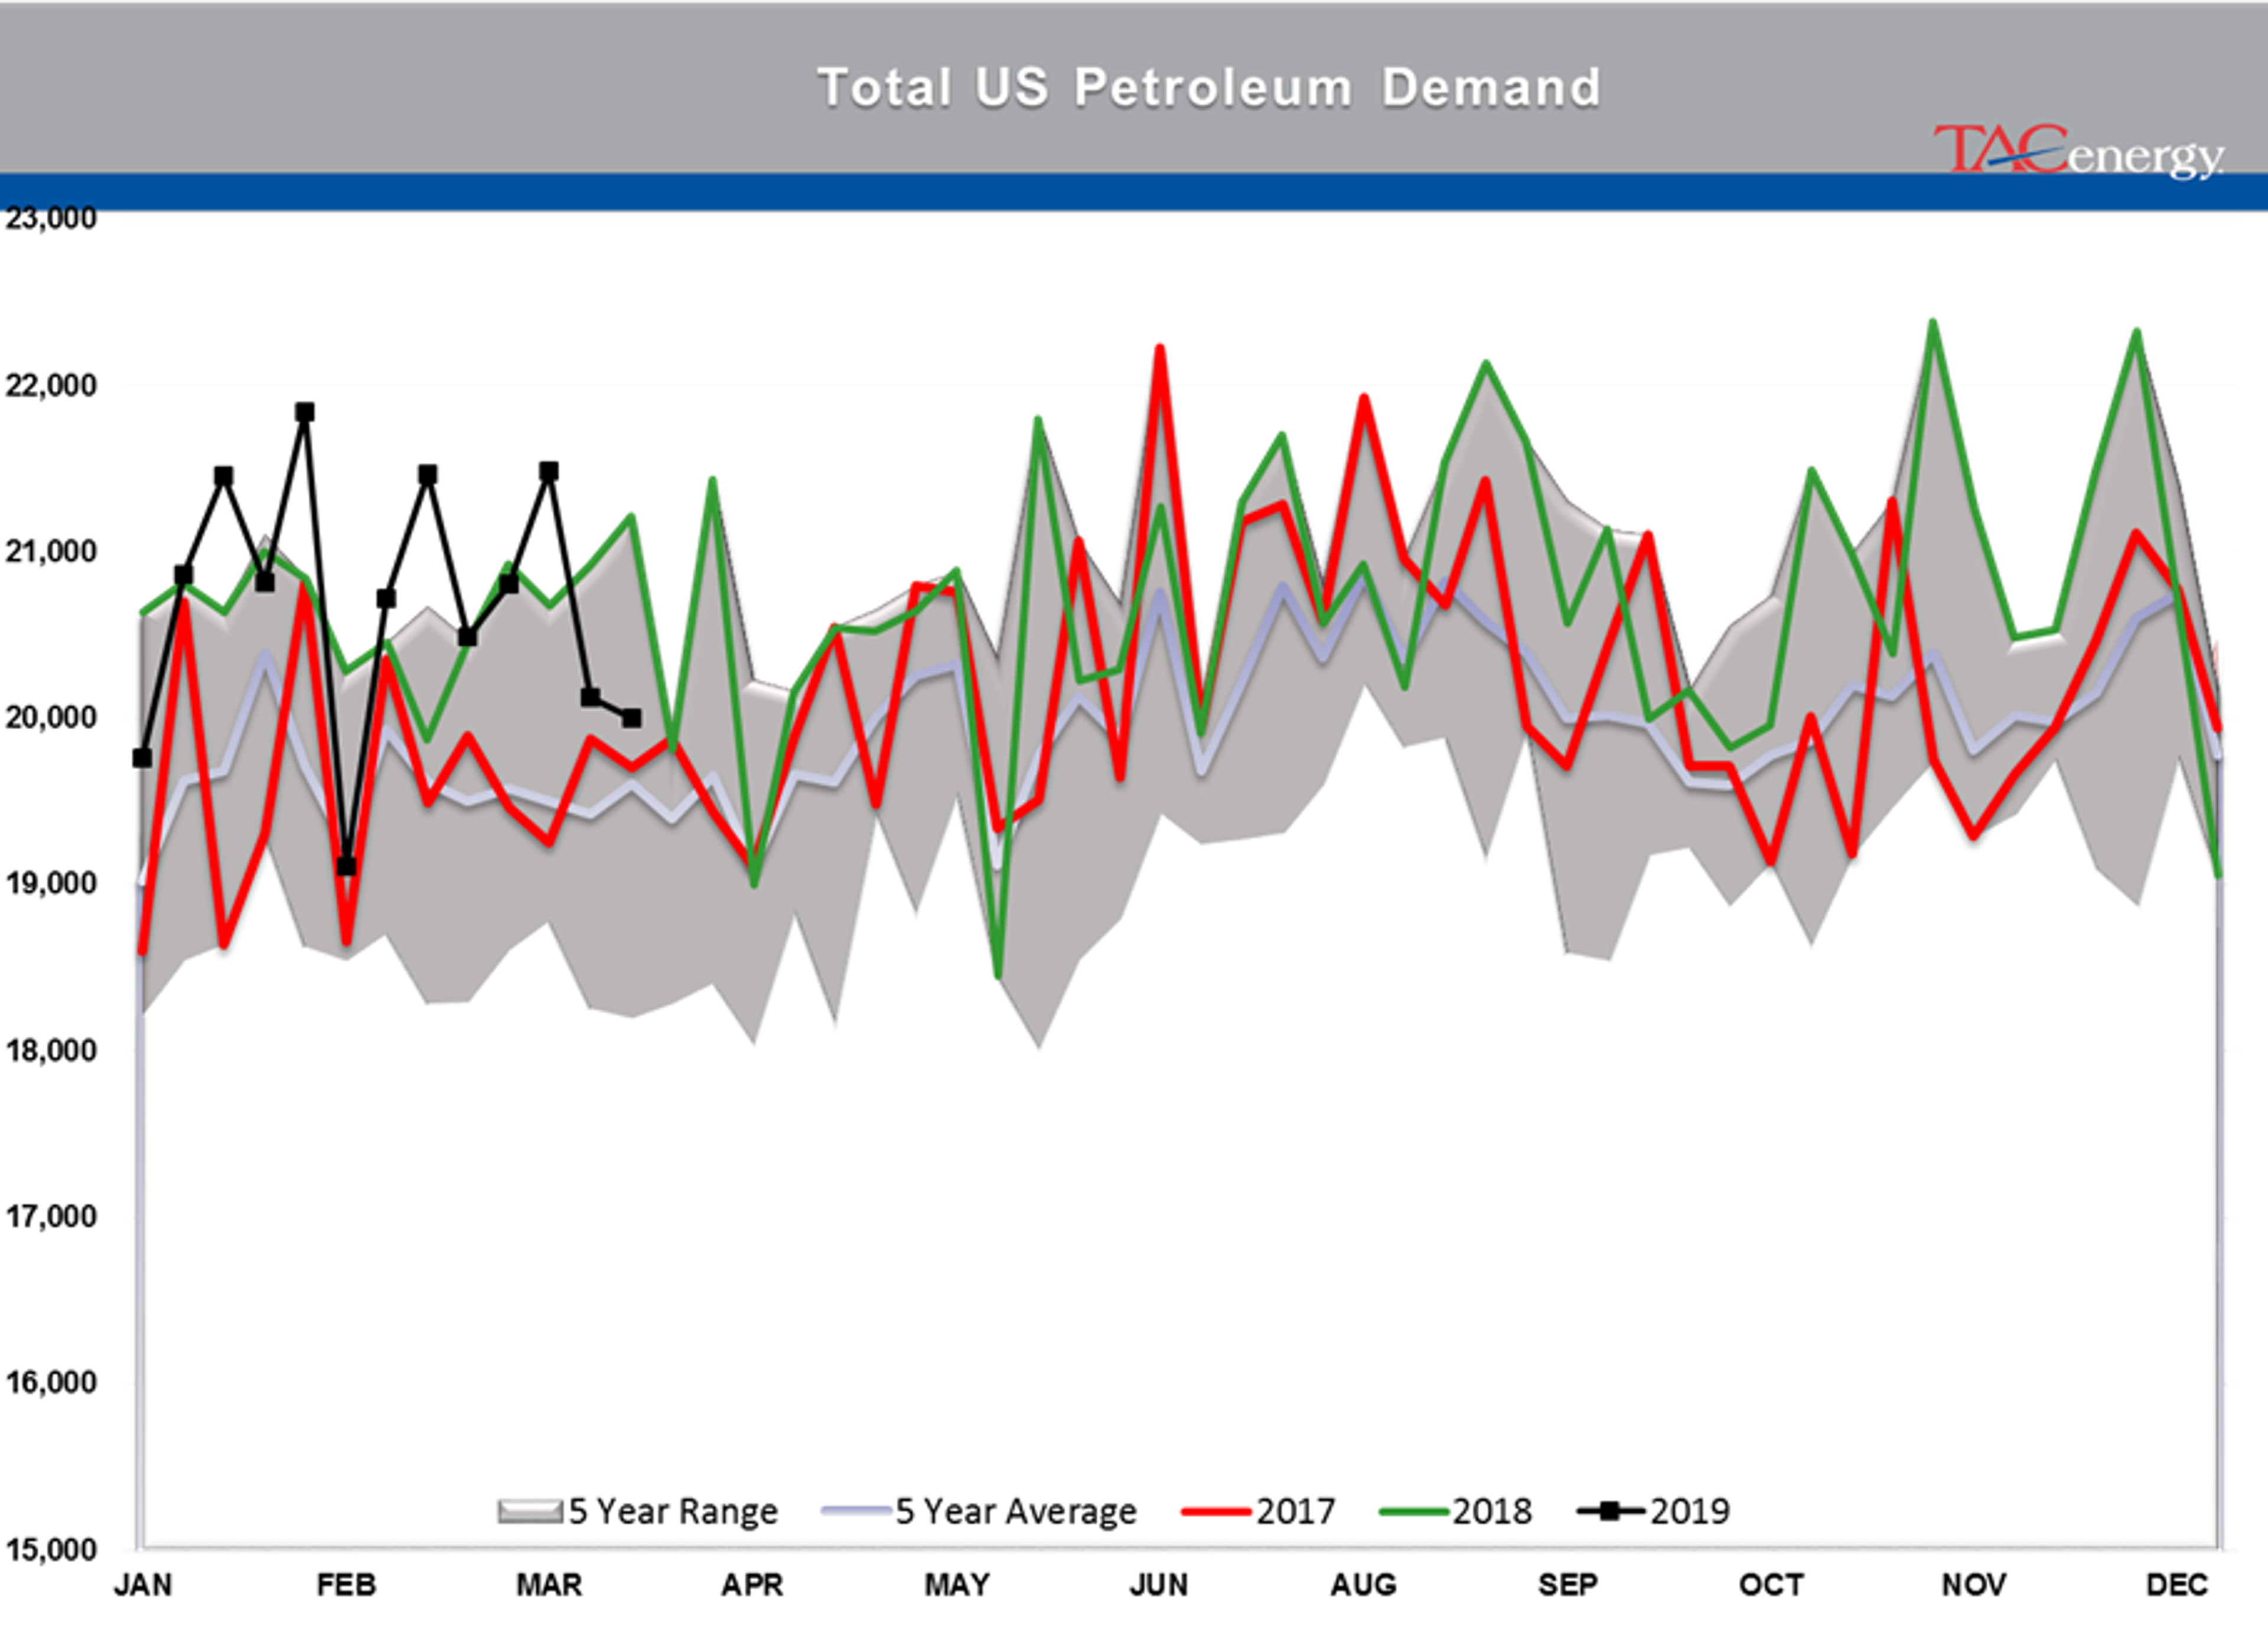Click the 18,000 y-axis label

pos(51,1050)
